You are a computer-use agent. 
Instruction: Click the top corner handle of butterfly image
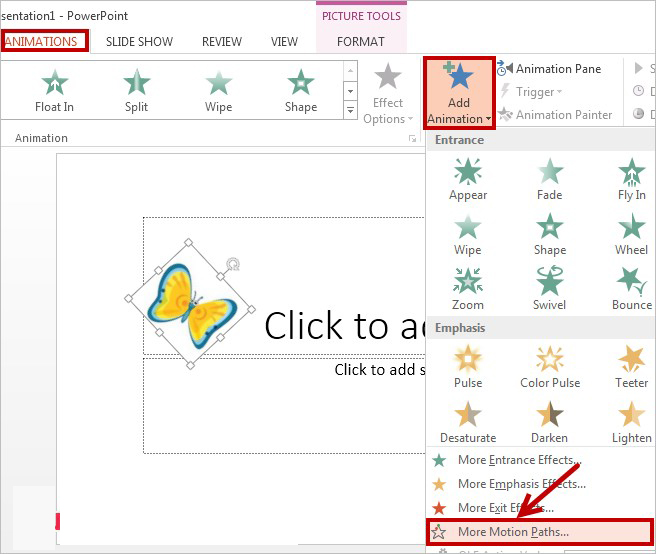pyautogui.click(x=189, y=242)
